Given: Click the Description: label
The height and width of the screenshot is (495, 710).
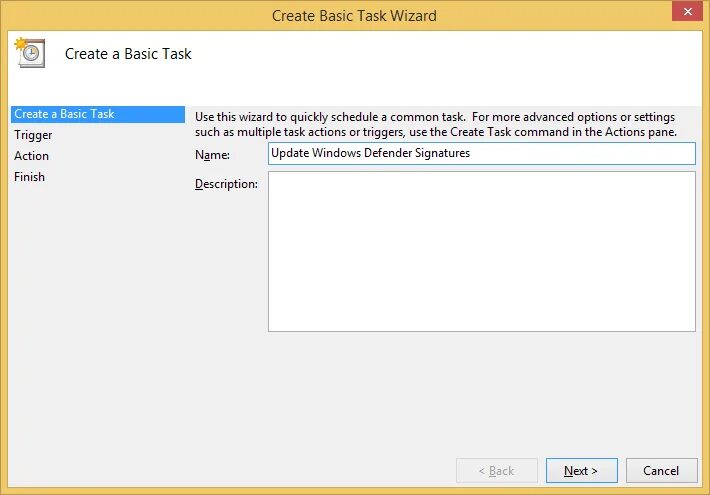Looking at the screenshot, I should coord(227,184).
